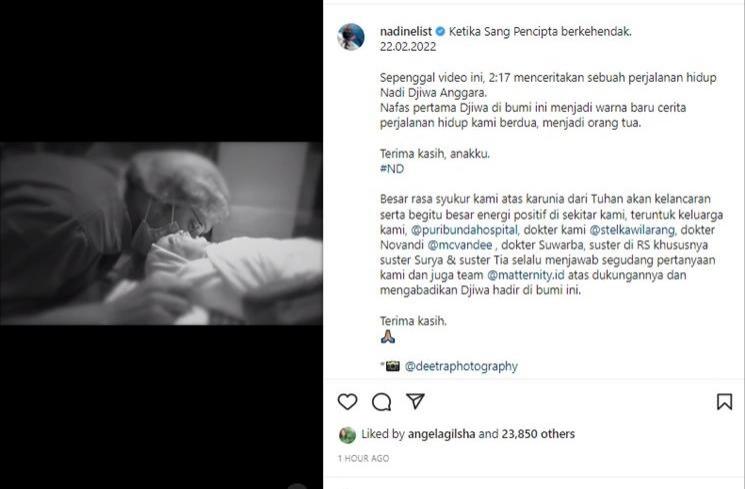Viewport: 745px width, 489px height.
Task: Open the nadinelist username link
Action: (x=406, y=32)
